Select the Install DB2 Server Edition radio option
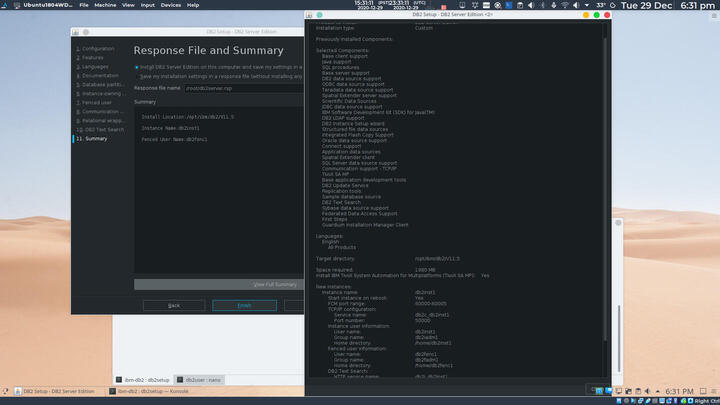The width and height of the screenshot is (720, 405). pos(137,67)
